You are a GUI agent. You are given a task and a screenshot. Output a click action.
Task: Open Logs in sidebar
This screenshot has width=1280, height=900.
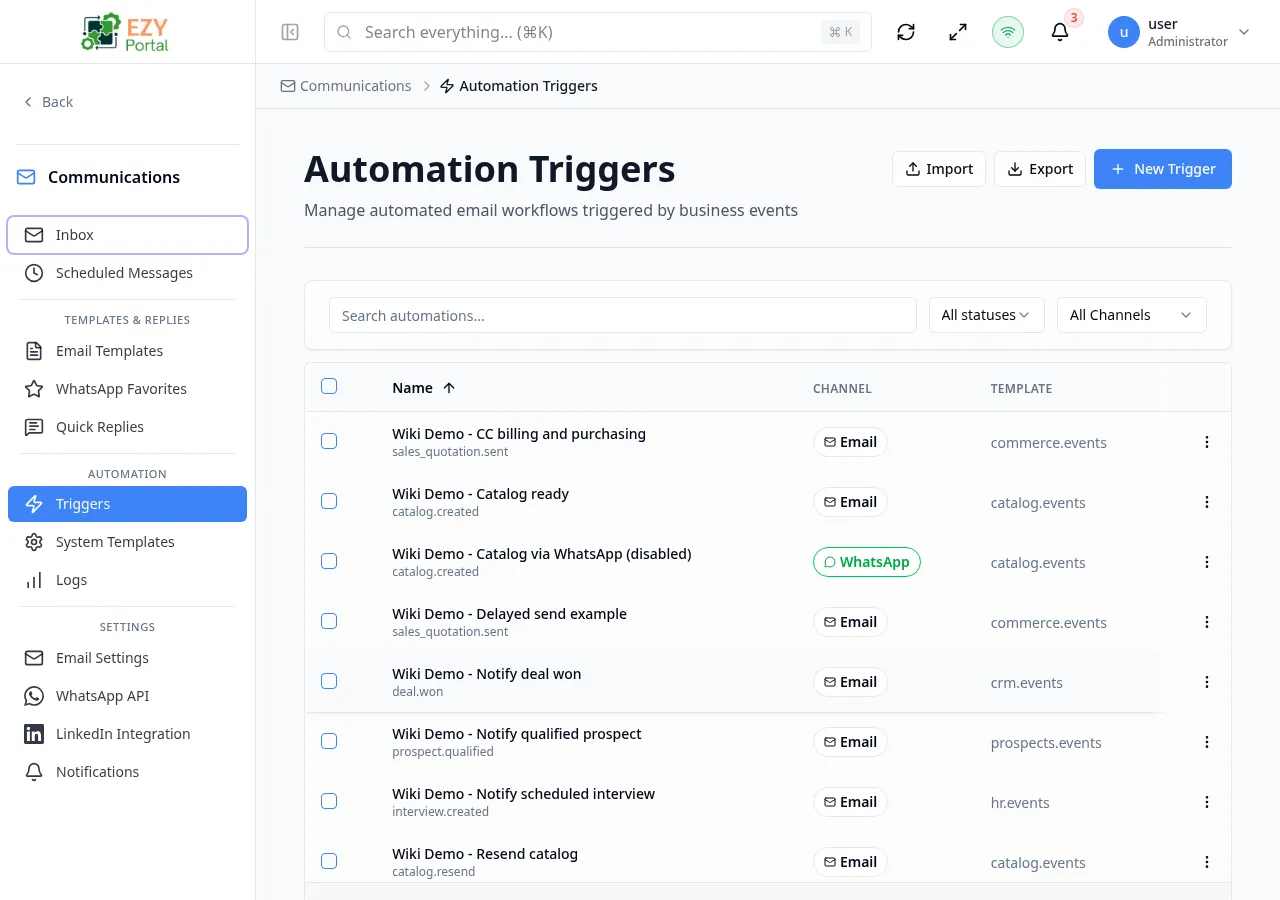[127, 580]
